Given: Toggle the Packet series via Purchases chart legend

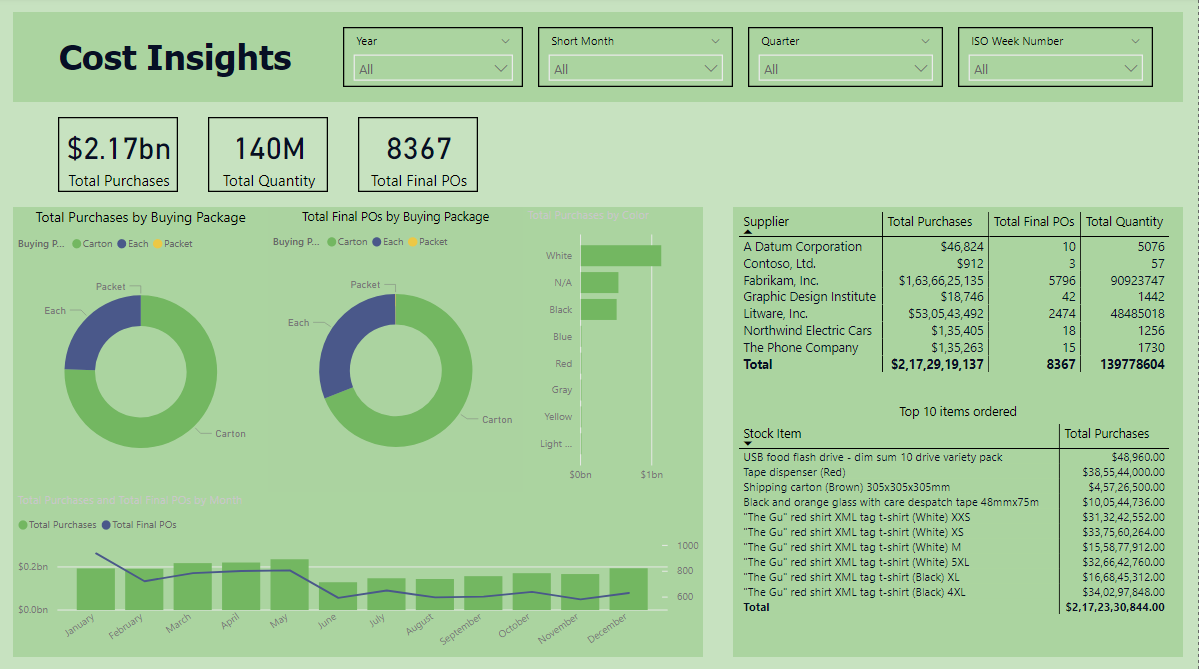Looking at the screenshot, I should tap(158, 243).
